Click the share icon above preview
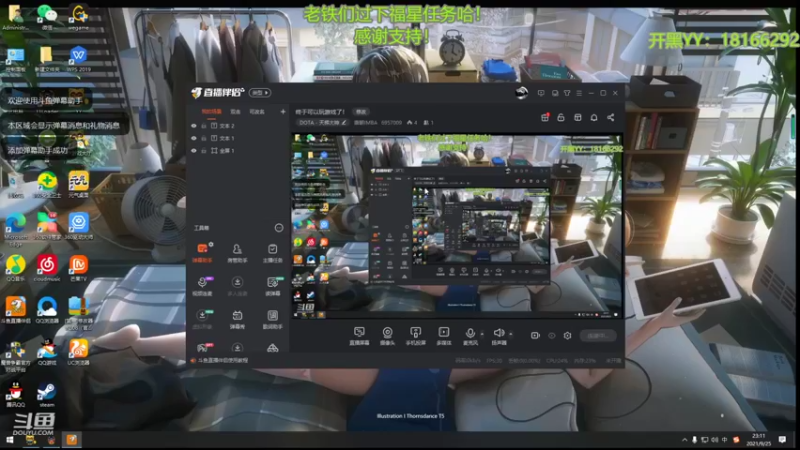Image resolution: width=800 pixels, height=450 pixels. [x=611, y=117]
